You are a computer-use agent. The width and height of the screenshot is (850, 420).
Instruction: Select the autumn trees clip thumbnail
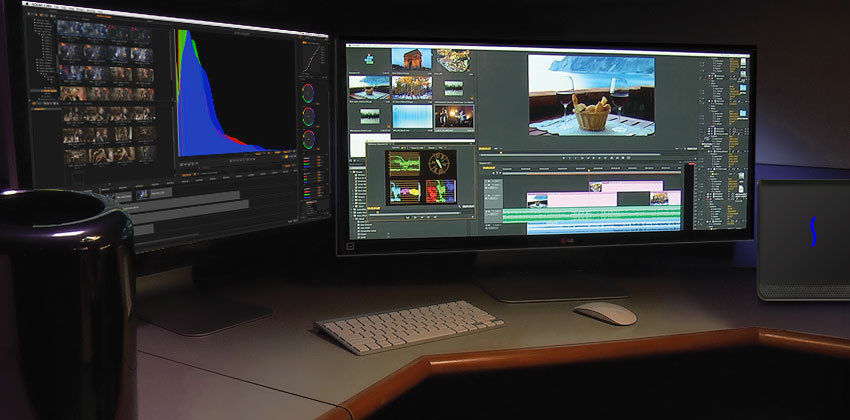(x=411, y=87)
